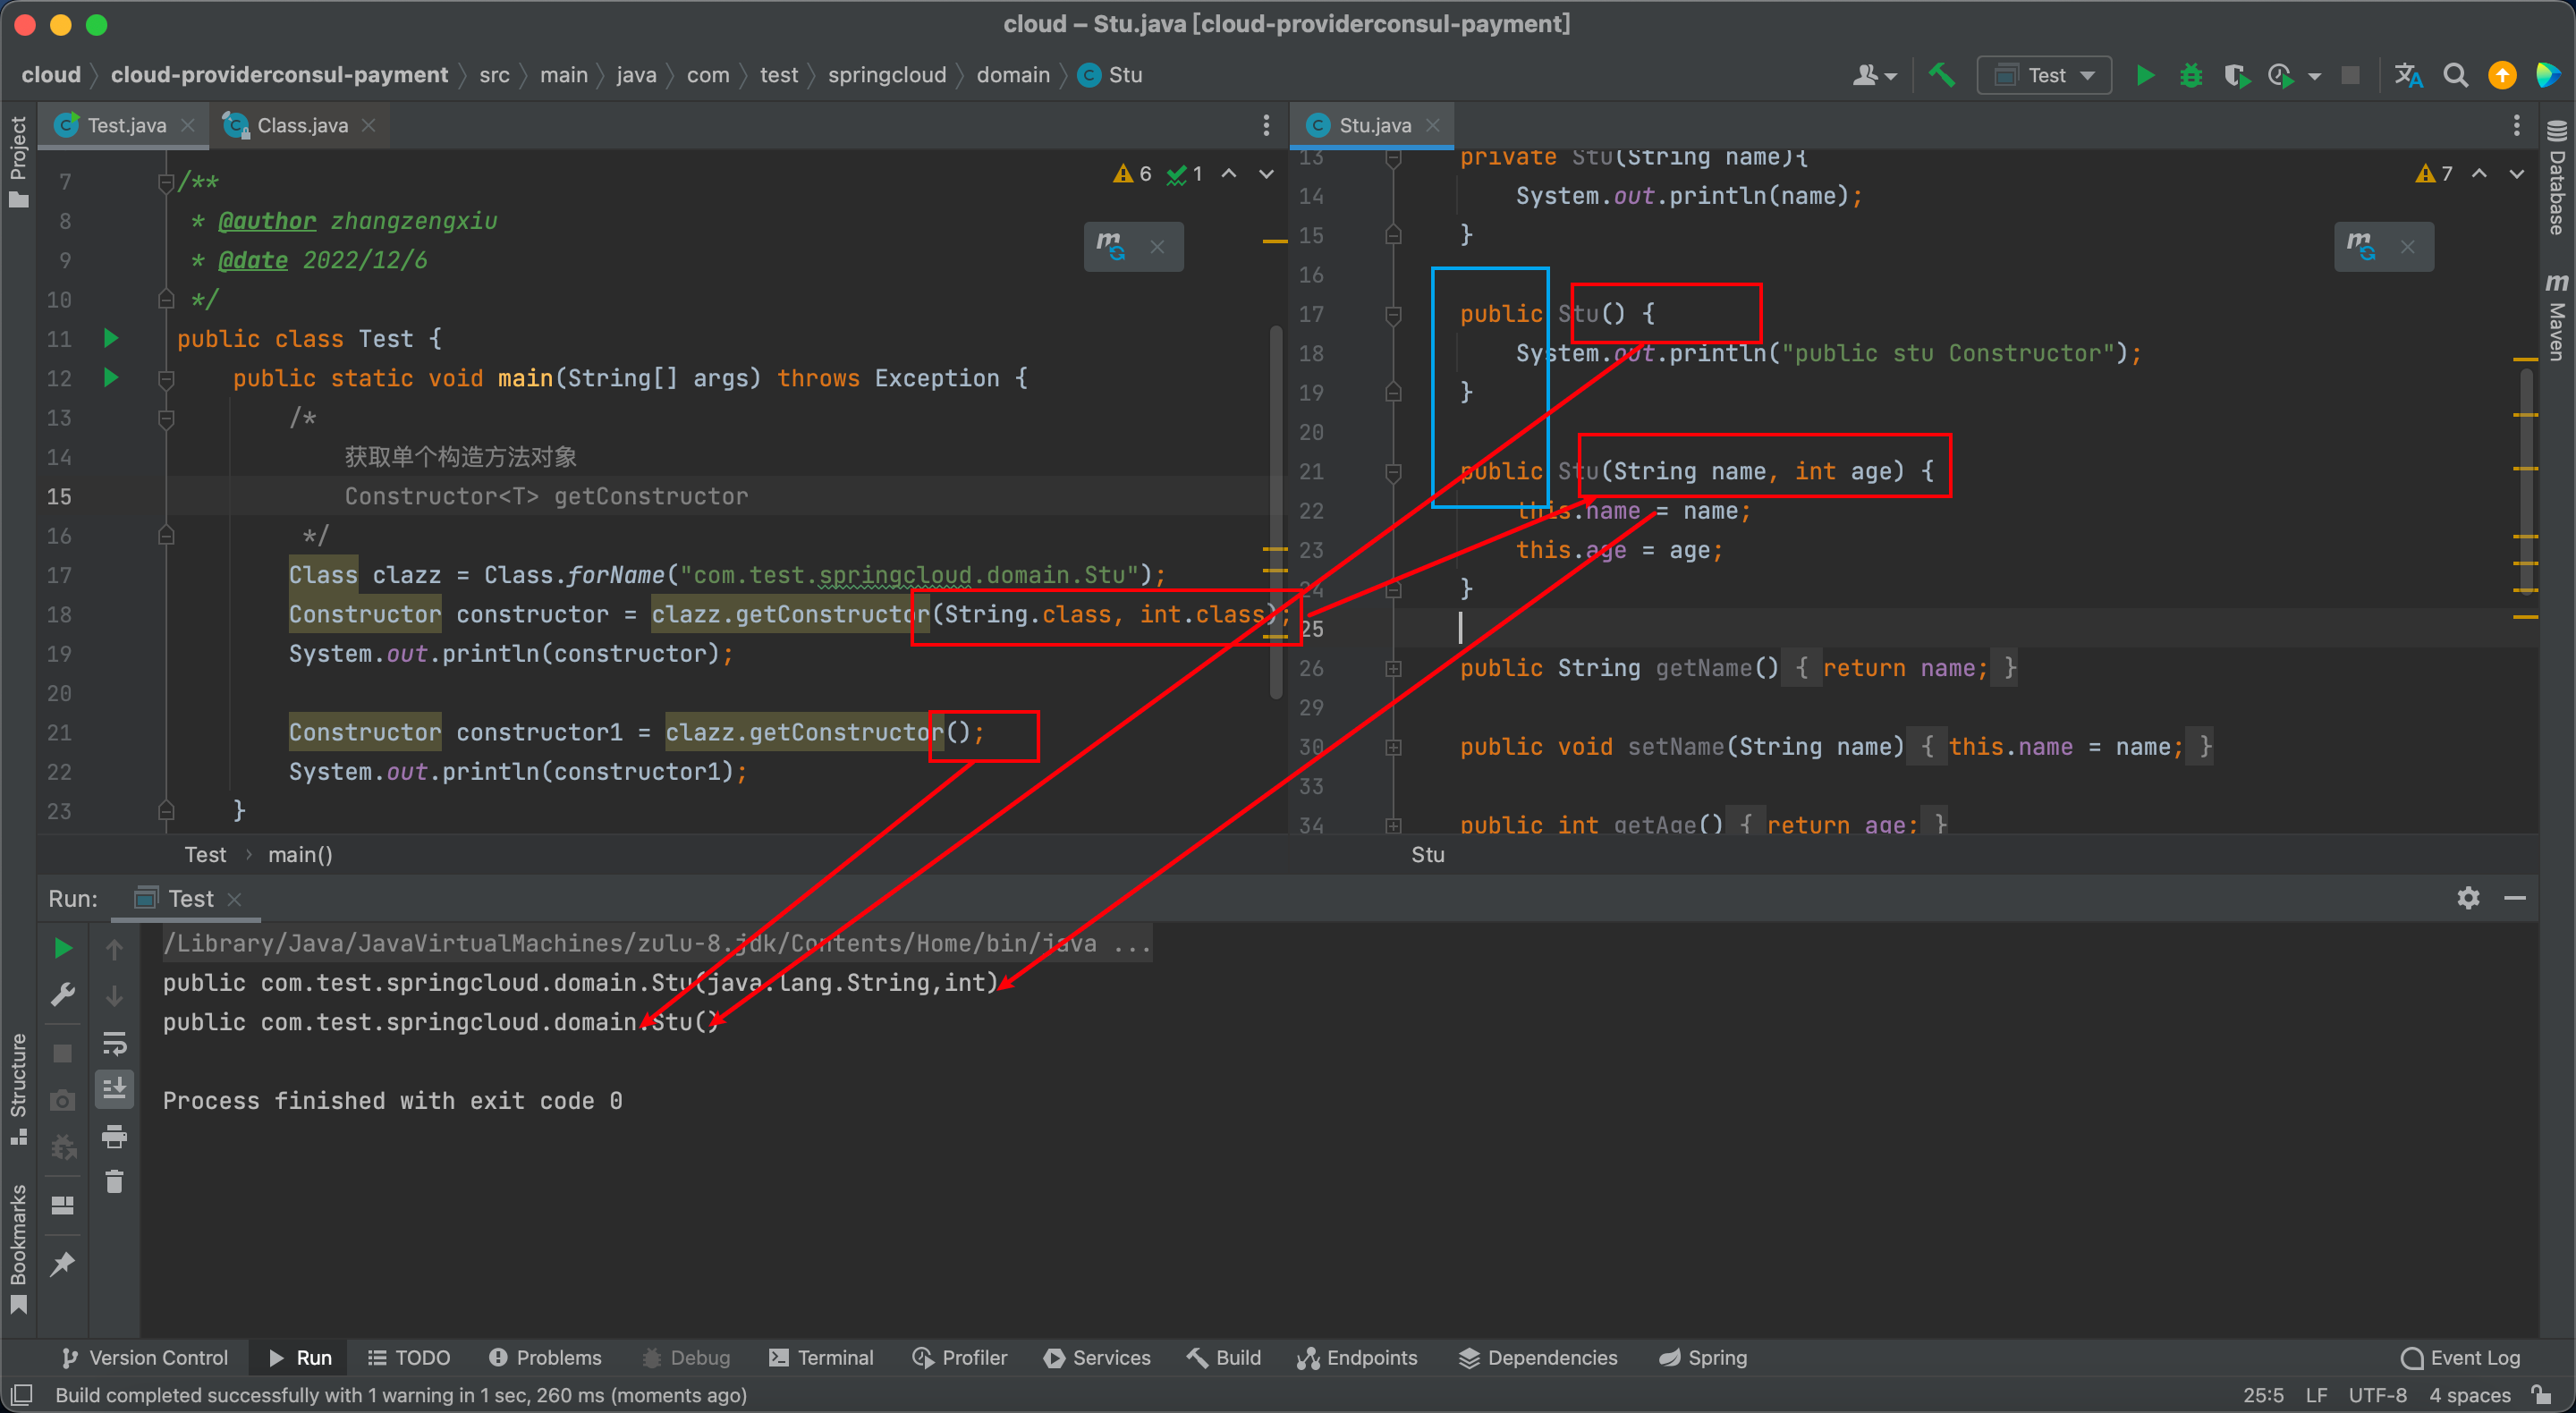The height and width of the screenshot is (1413, 2576).
Task: Go to previous highlighted error in Stu.java
Action: (2479, 174)
